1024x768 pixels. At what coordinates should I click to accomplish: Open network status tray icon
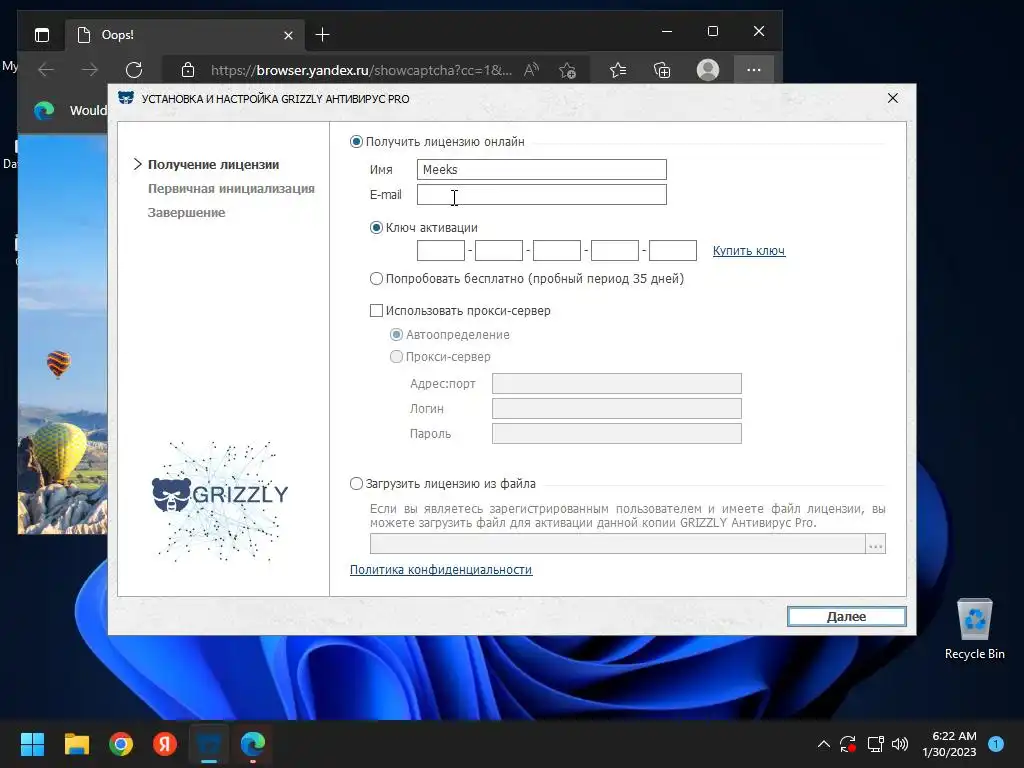tap(875, 744)
